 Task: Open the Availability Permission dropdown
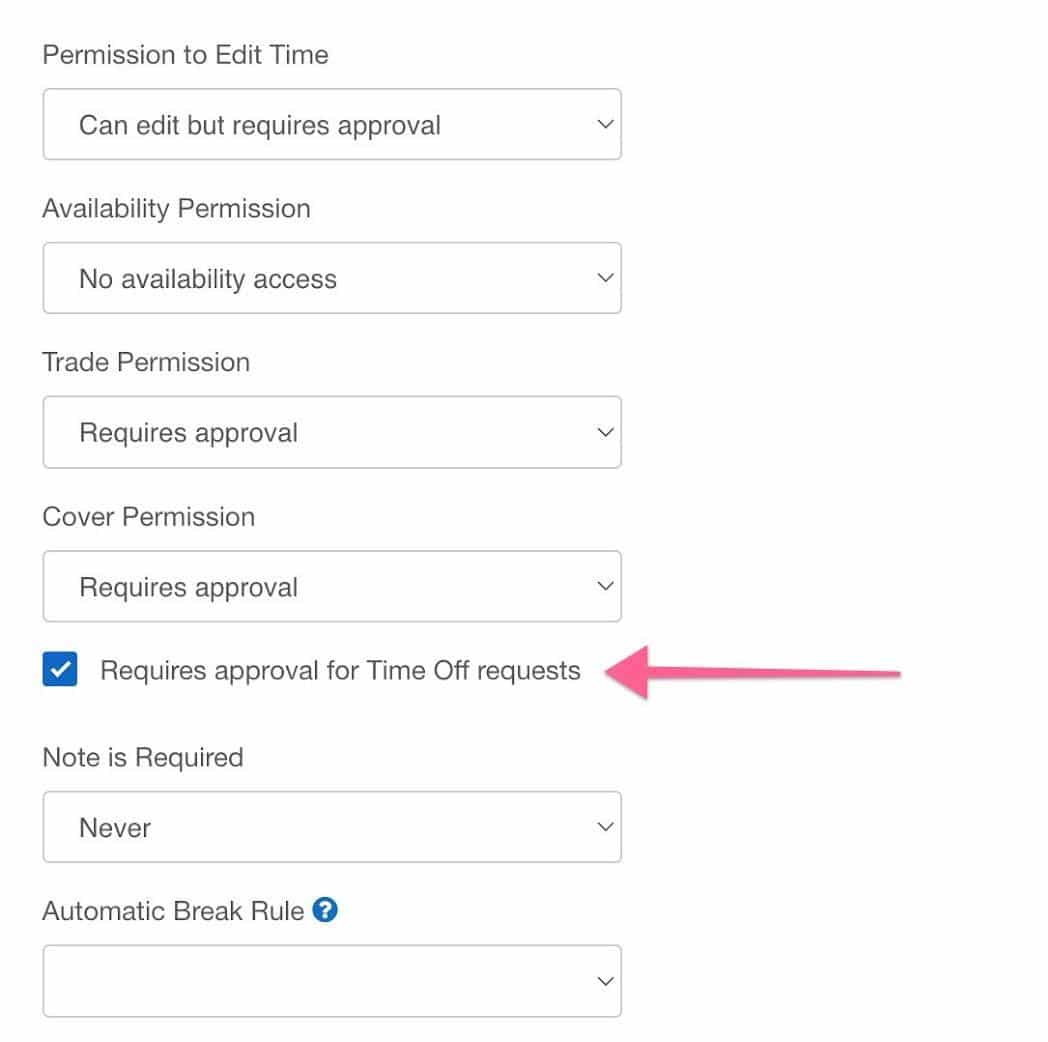coord(332,278)
